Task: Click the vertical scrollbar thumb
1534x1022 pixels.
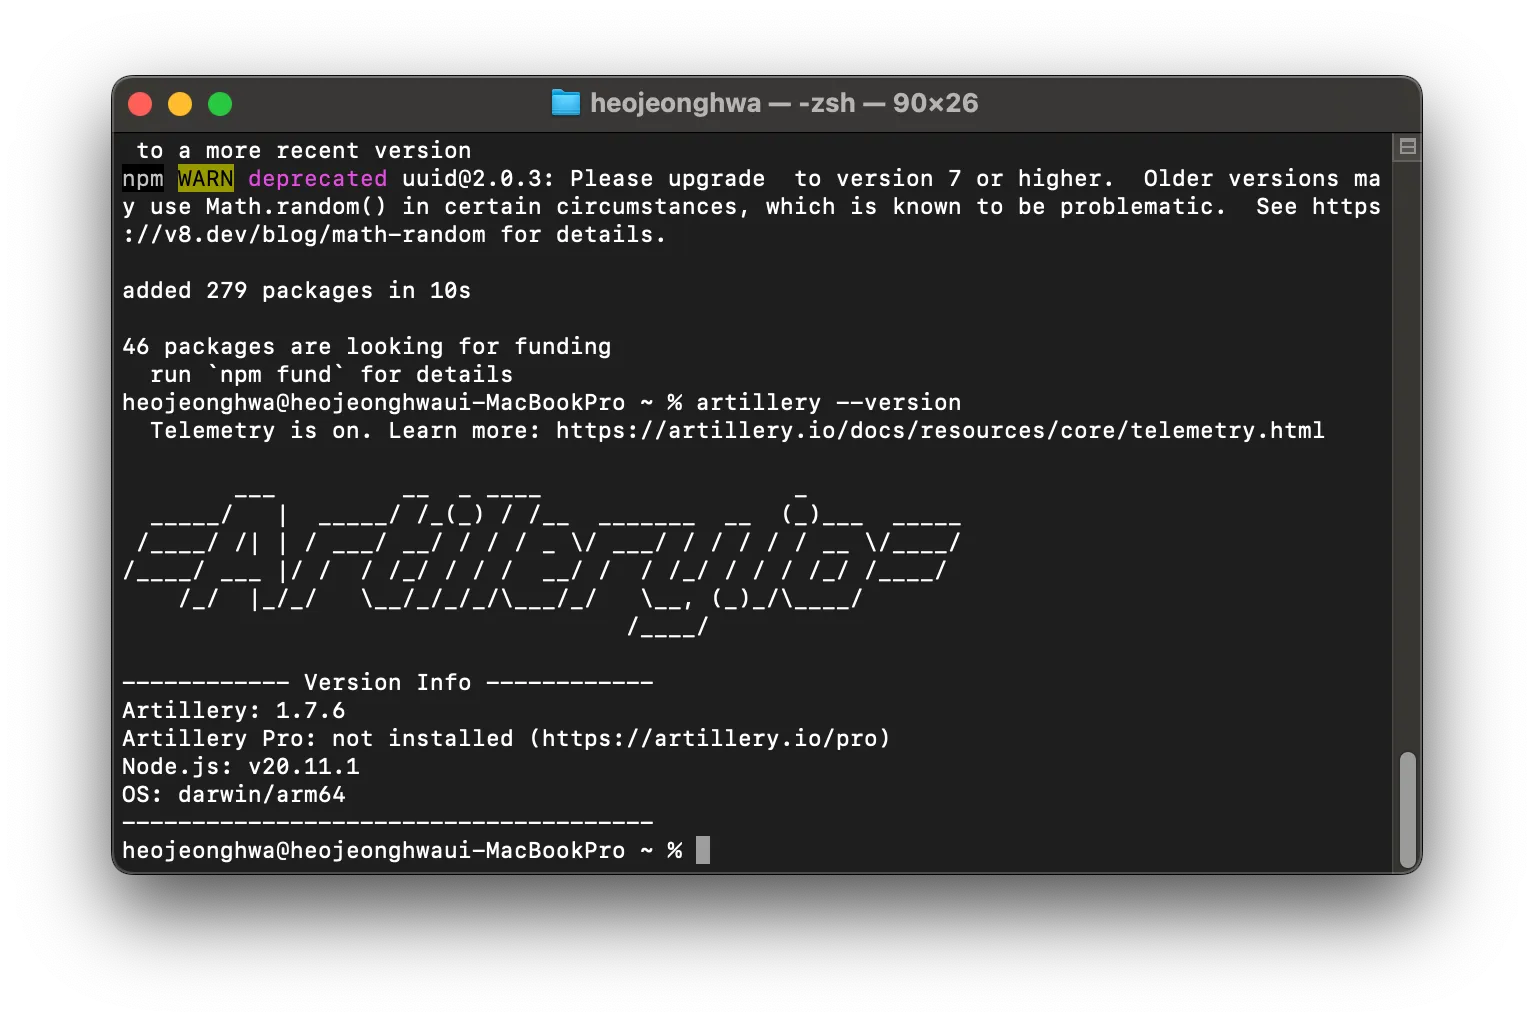Action: coord(1408,810)
